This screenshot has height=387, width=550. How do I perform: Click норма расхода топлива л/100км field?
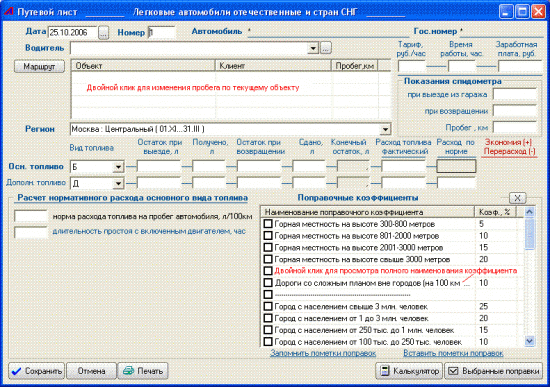tap(31, 216)
